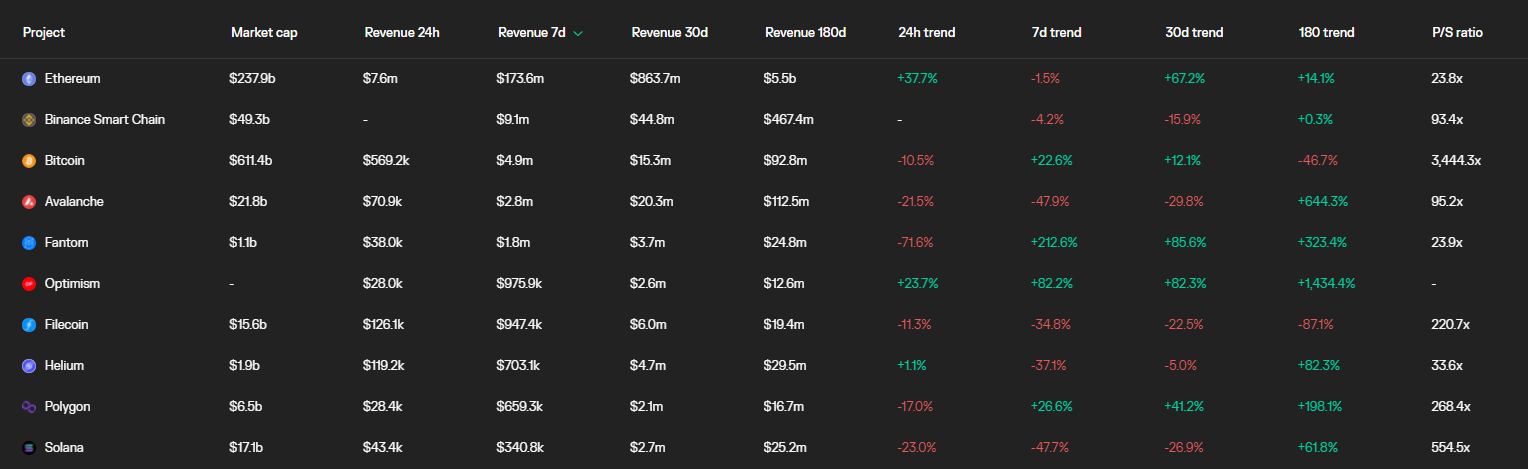
Task: Sort by Revenue 30d column header
Action: [x=670, y=32]
